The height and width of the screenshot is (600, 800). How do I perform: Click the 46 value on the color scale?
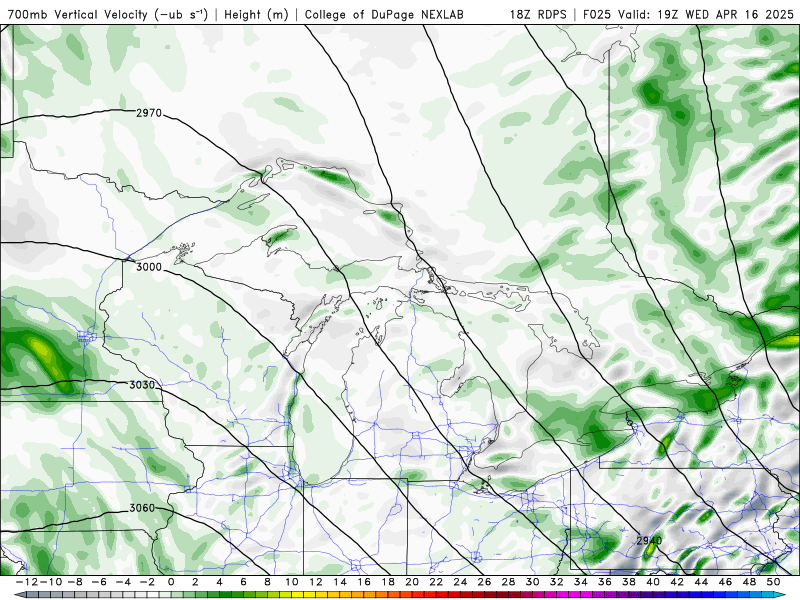(725, 582)
